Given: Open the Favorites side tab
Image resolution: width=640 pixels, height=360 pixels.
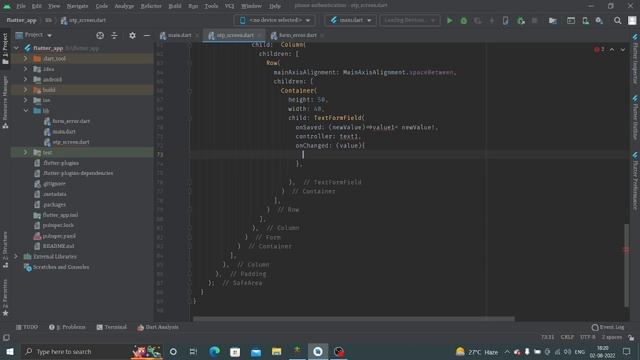Looking at the screenshot, I should [5, 298].
